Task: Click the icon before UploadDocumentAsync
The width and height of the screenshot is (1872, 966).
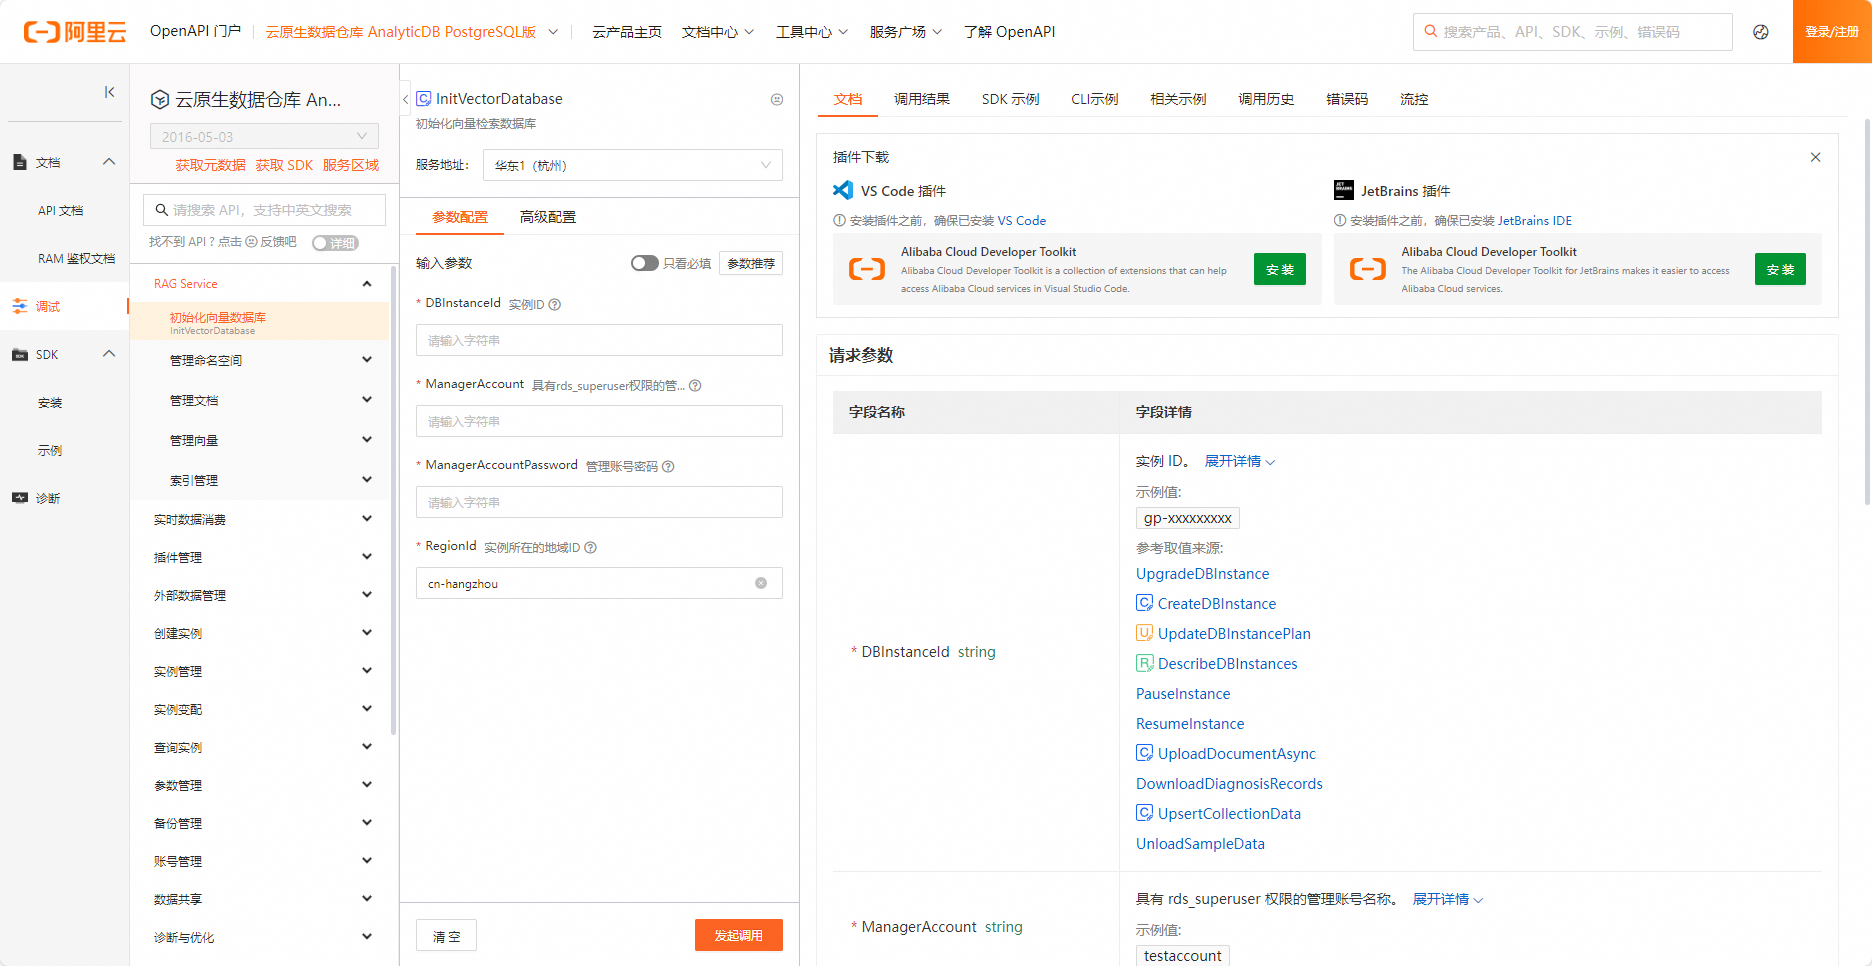Action: [1145, 753]
